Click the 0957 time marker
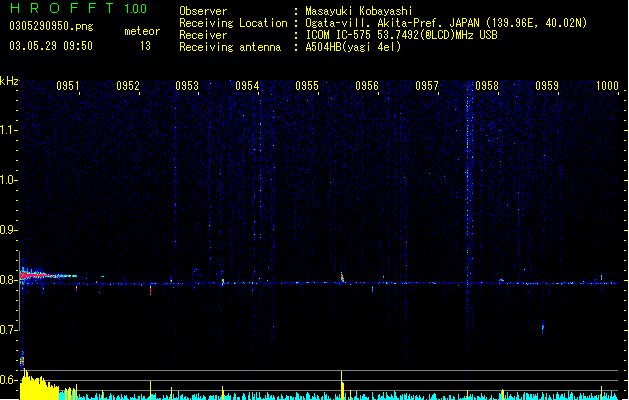 coord(427,86)
